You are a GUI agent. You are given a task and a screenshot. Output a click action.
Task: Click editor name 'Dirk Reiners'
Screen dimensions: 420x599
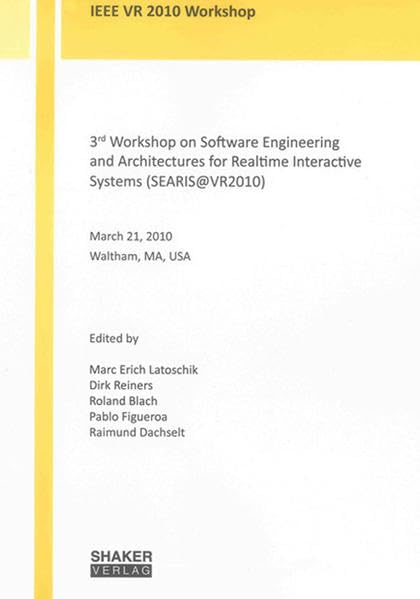tap(121, 385)
